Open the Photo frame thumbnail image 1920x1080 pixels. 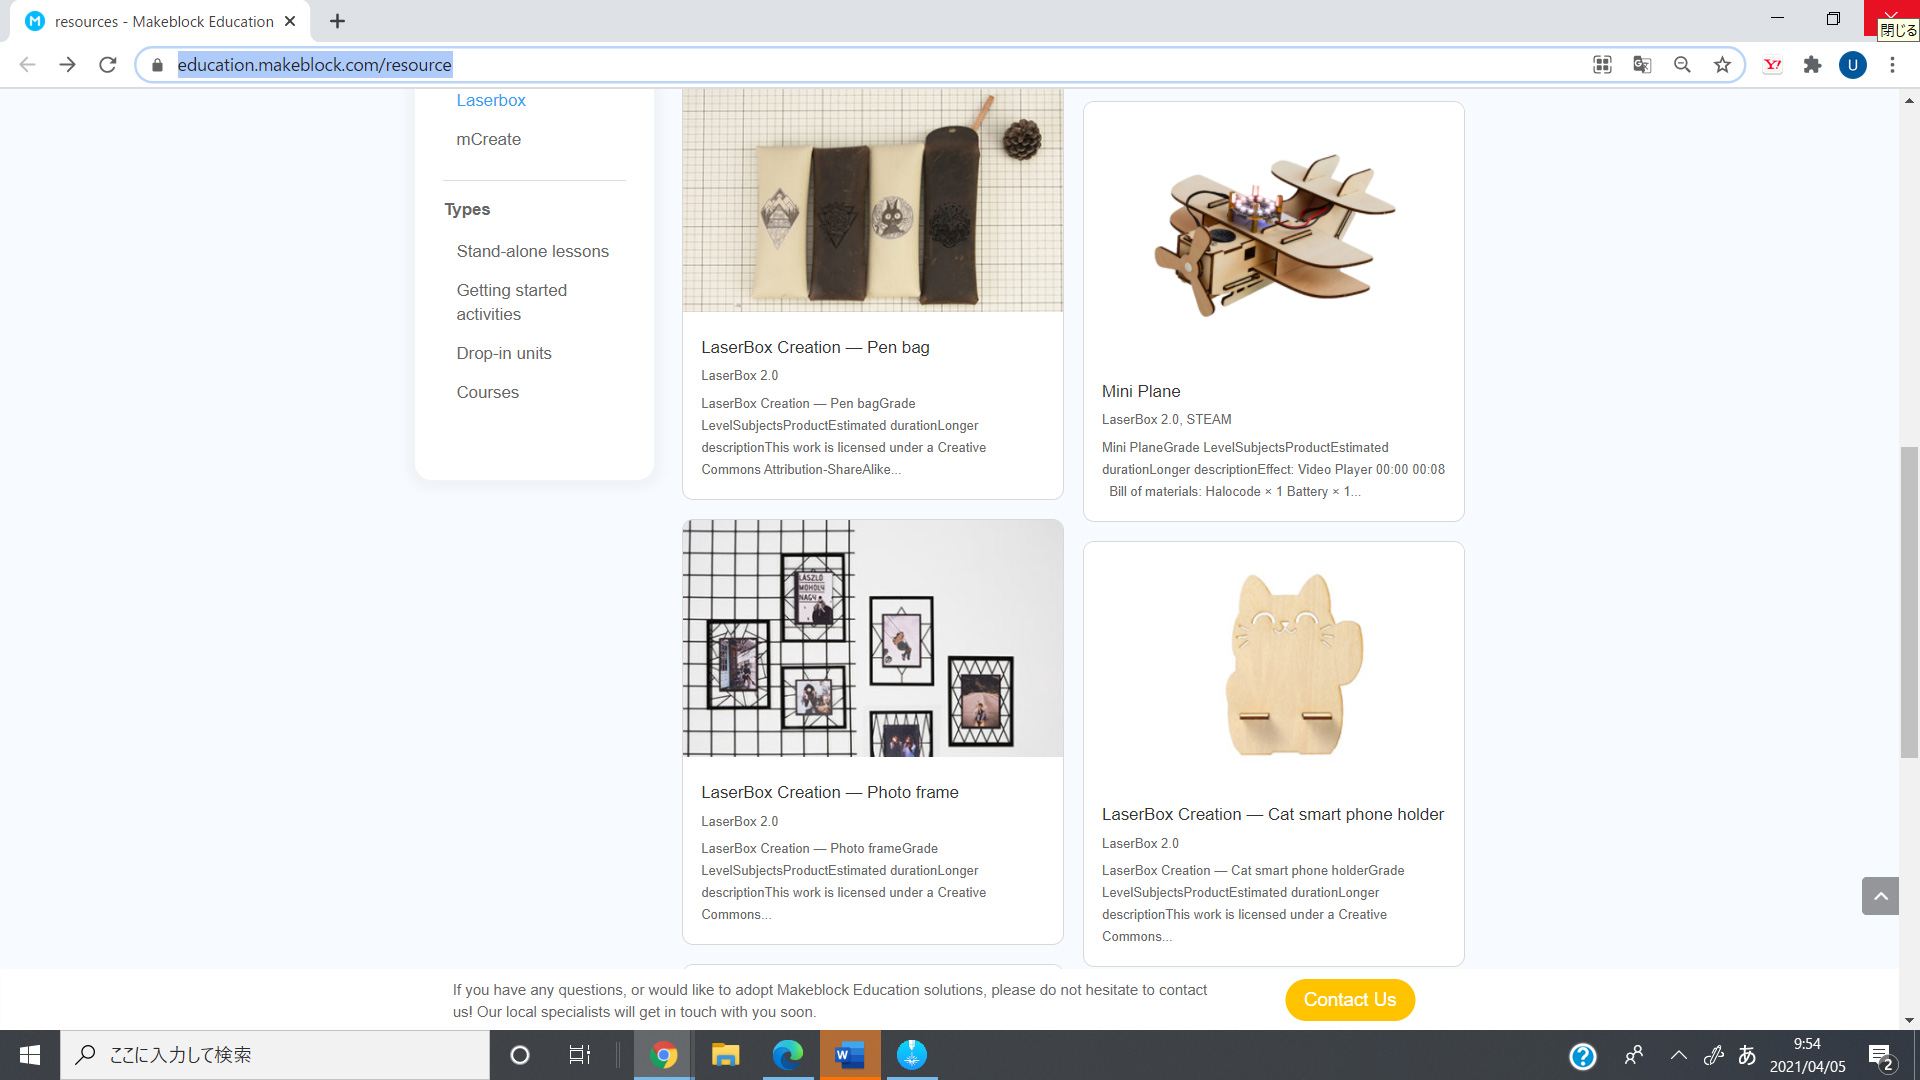[873, 638]
